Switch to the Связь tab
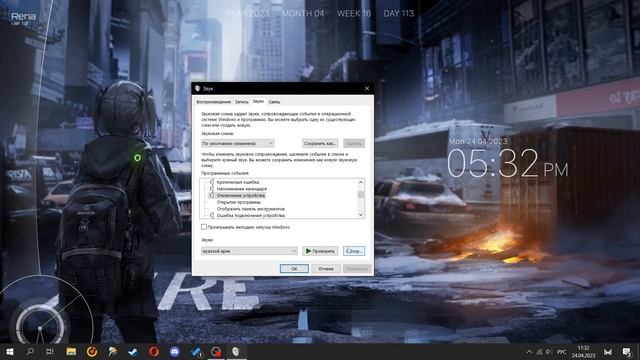The image size is (640, 360). [274, 102]
